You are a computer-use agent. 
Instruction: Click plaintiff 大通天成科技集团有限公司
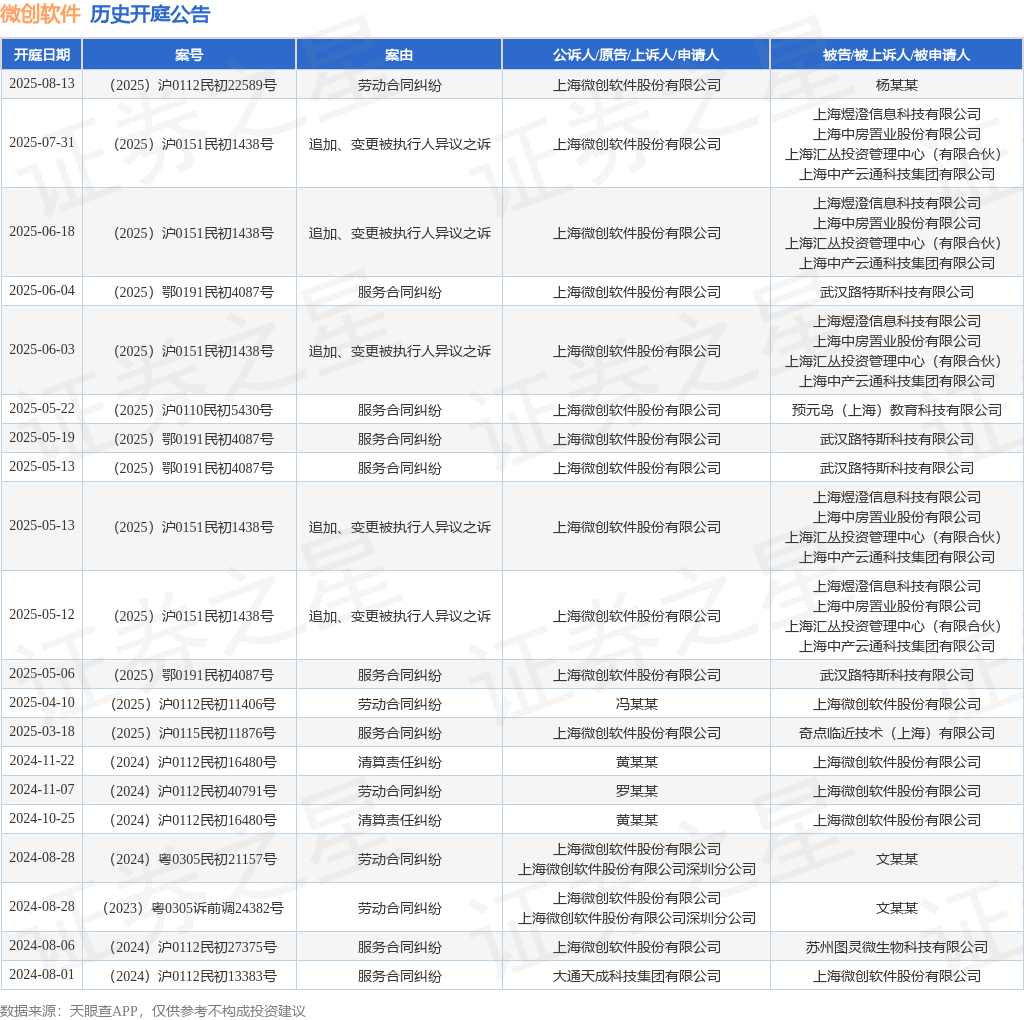point(637,976)
